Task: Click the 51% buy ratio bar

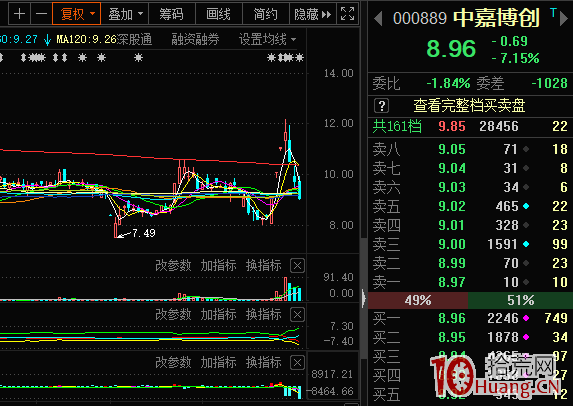Action: 520,300
